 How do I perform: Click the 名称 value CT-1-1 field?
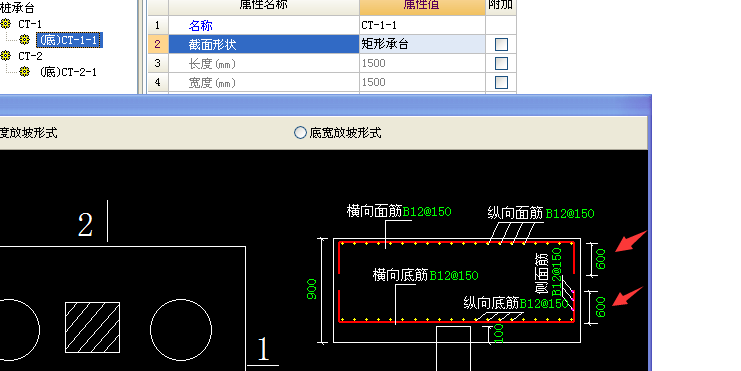pos(422,25)
